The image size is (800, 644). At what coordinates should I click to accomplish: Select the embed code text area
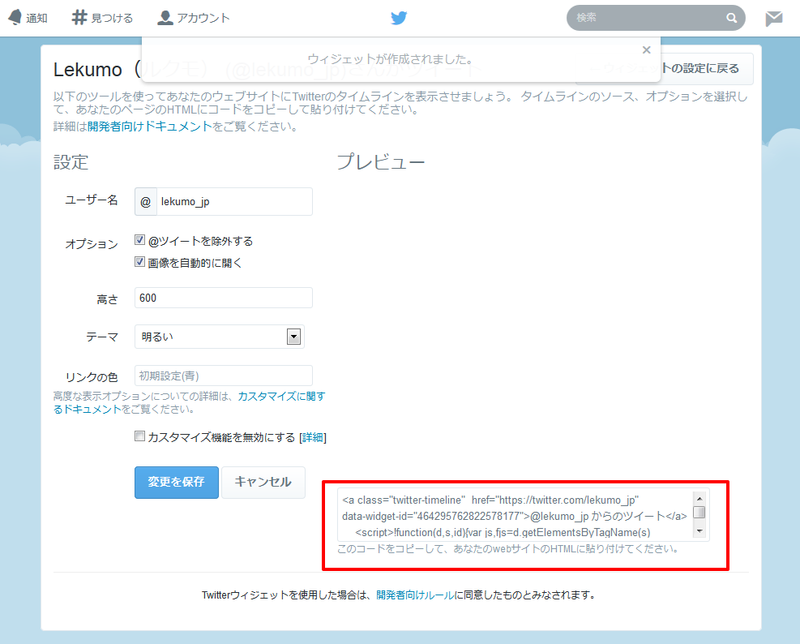point(515,515)
